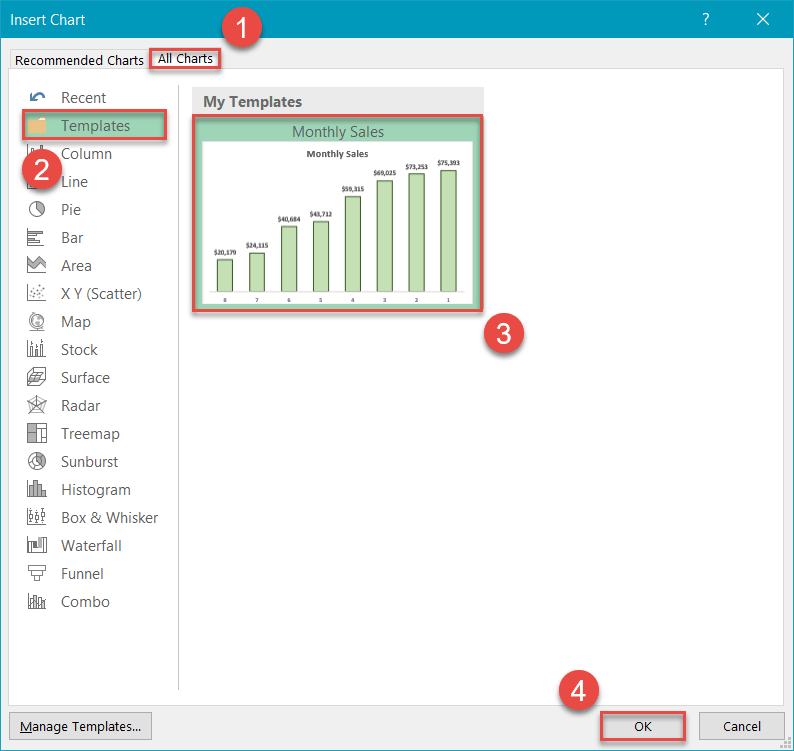Choose the Combo chart label

[85, 602]
